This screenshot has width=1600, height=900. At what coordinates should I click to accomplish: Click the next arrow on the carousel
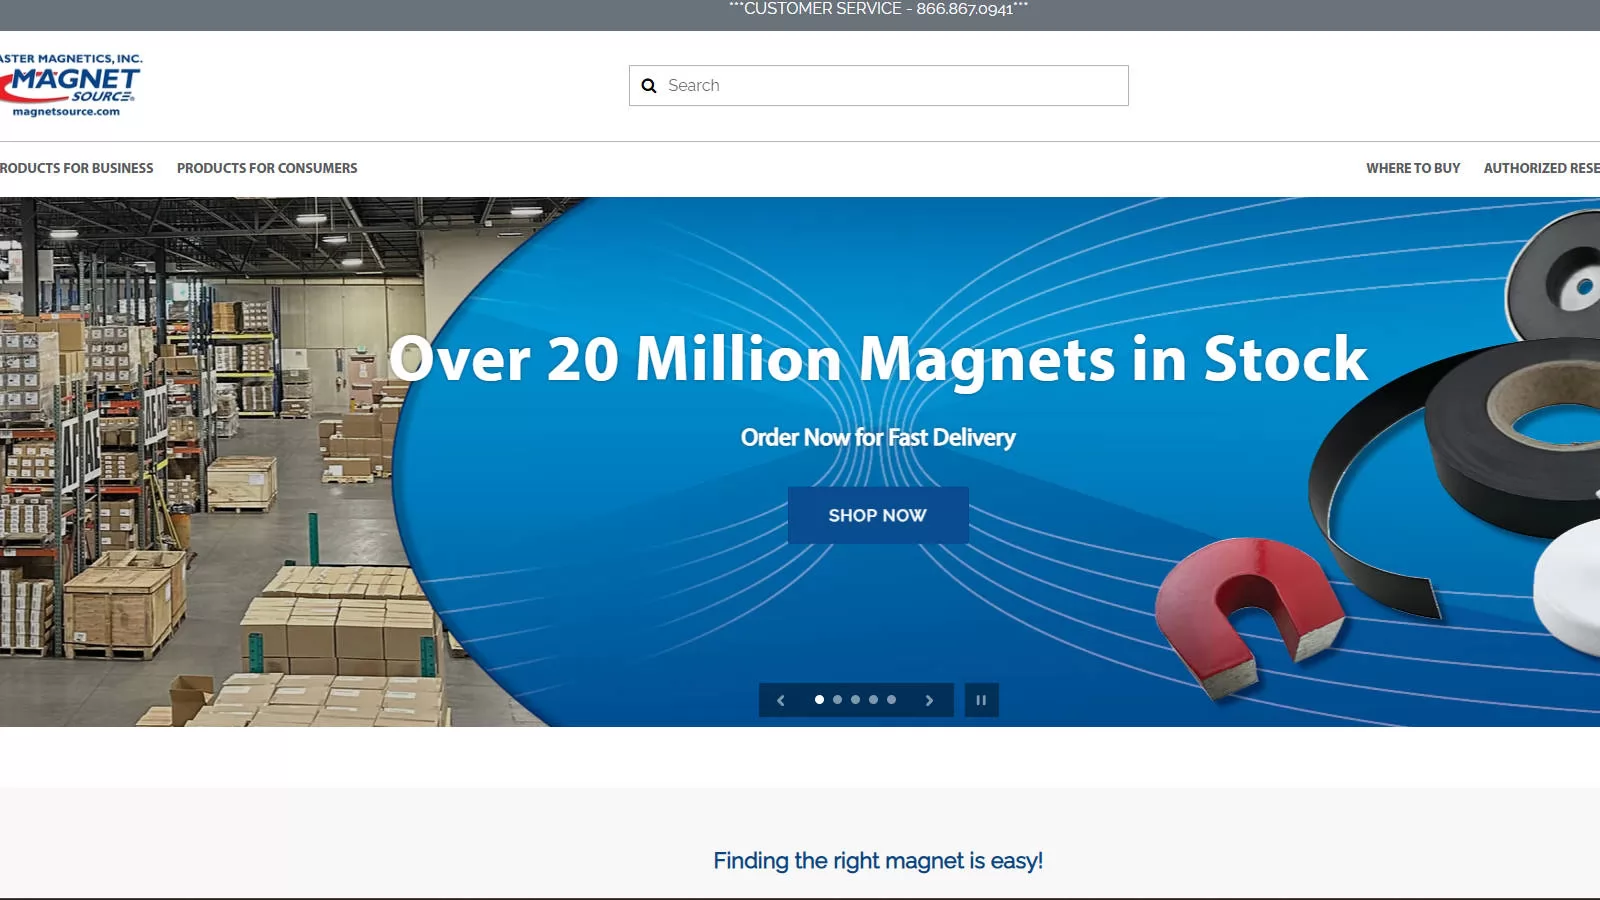[928, 700]
